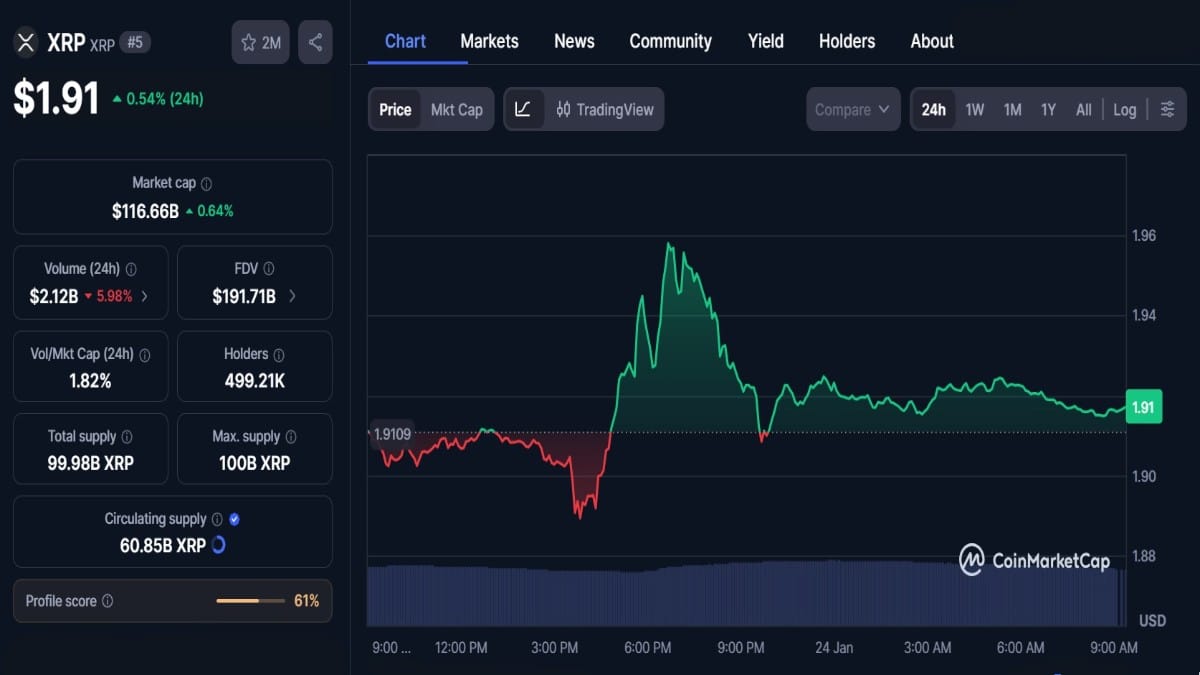Click the XRP logo icon

[26, 43]
